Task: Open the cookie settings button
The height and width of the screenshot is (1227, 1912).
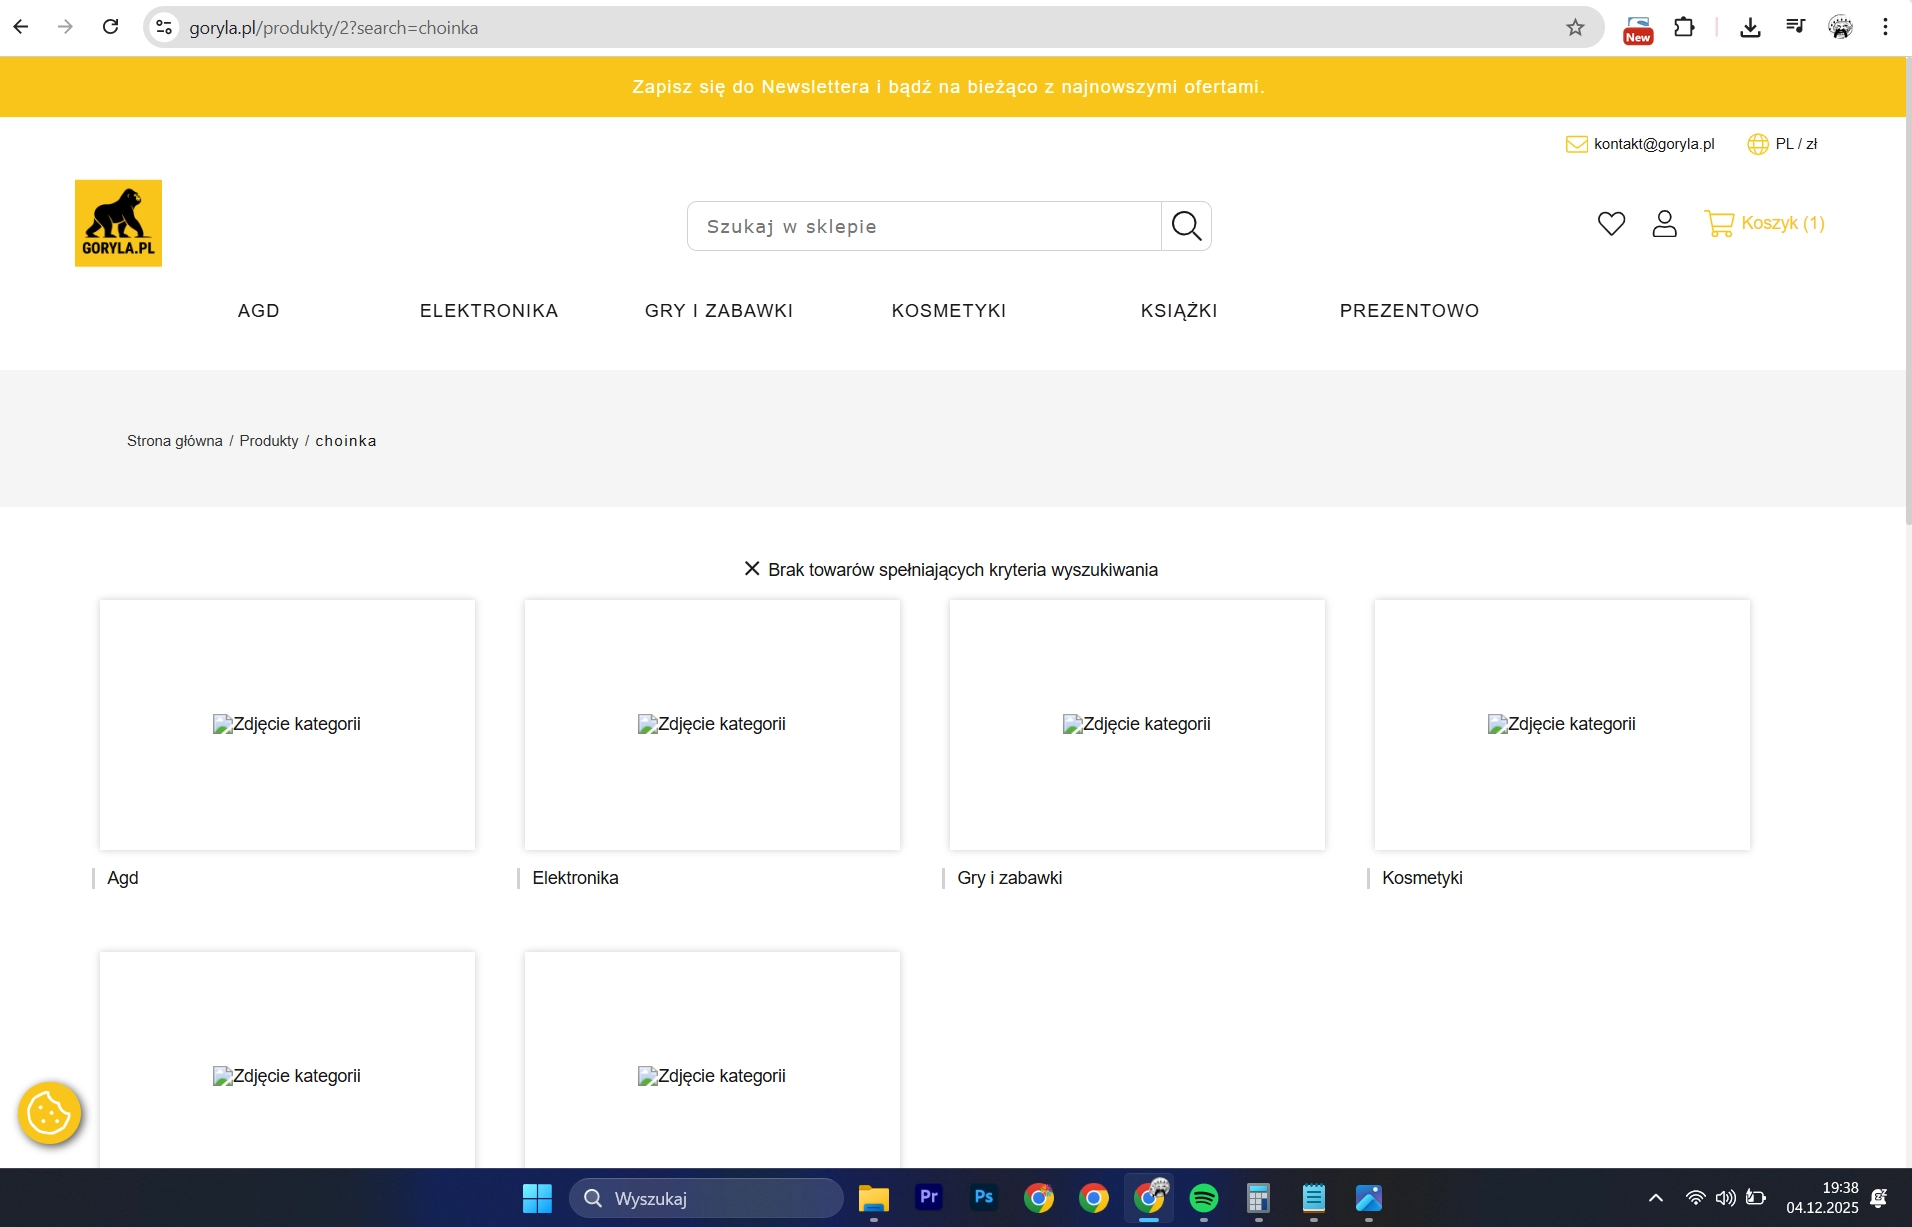Action: [49, 1113]
